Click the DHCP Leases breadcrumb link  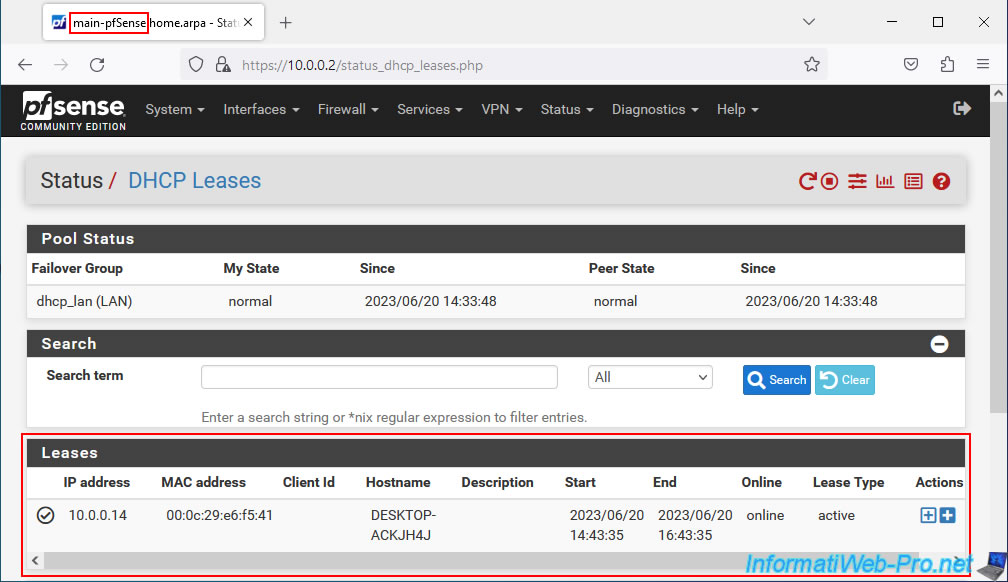pos(195,181)
